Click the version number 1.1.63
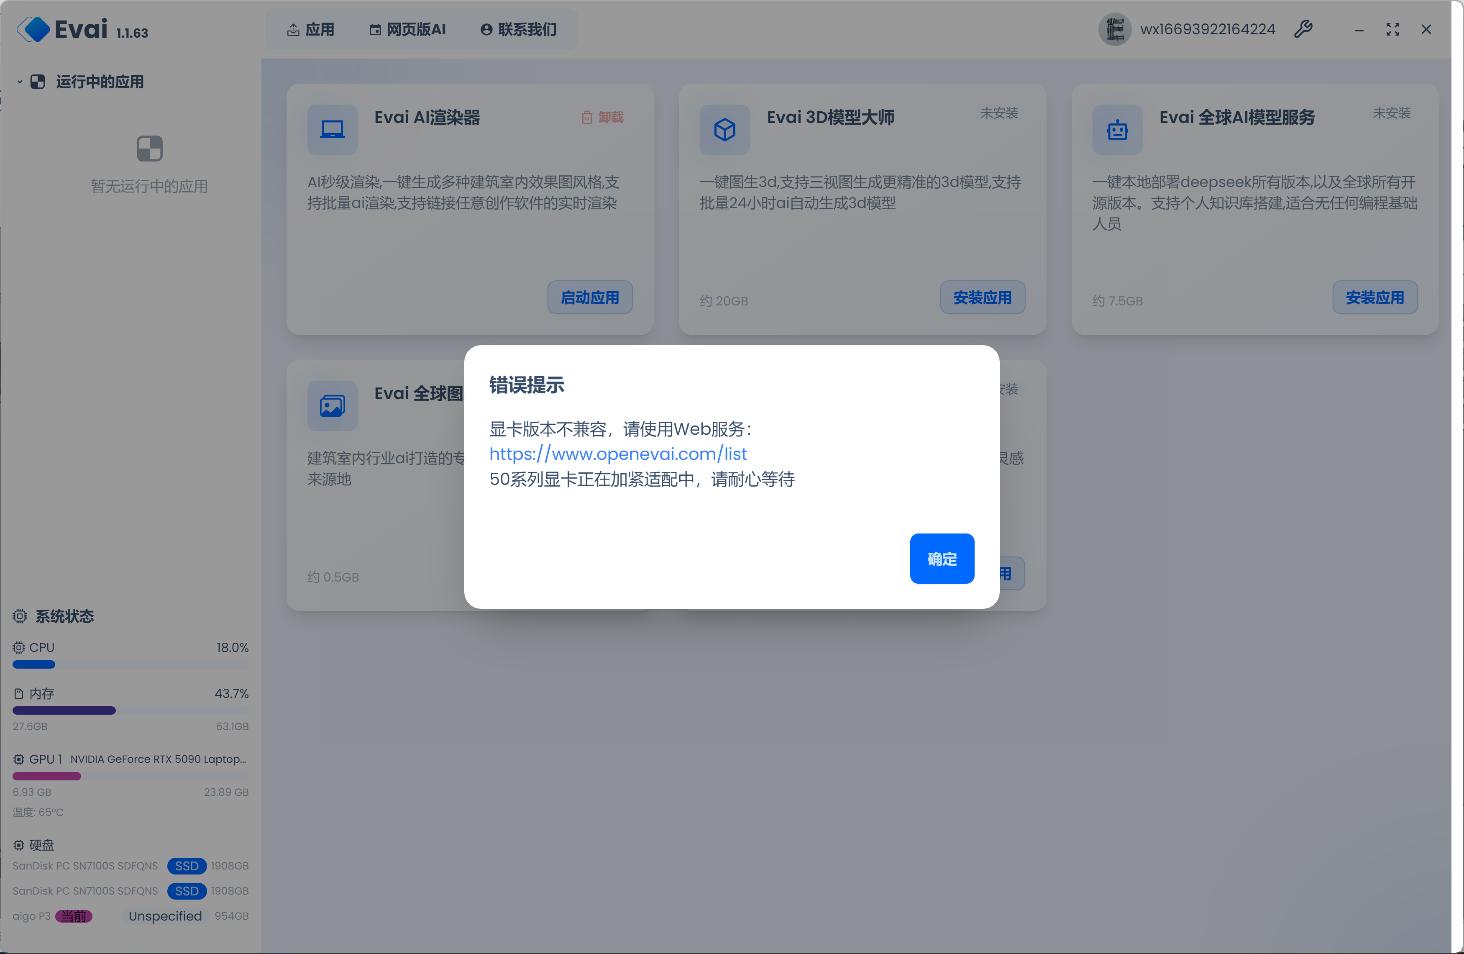Viewport: 1464px width, 954px height. point(132,33)
